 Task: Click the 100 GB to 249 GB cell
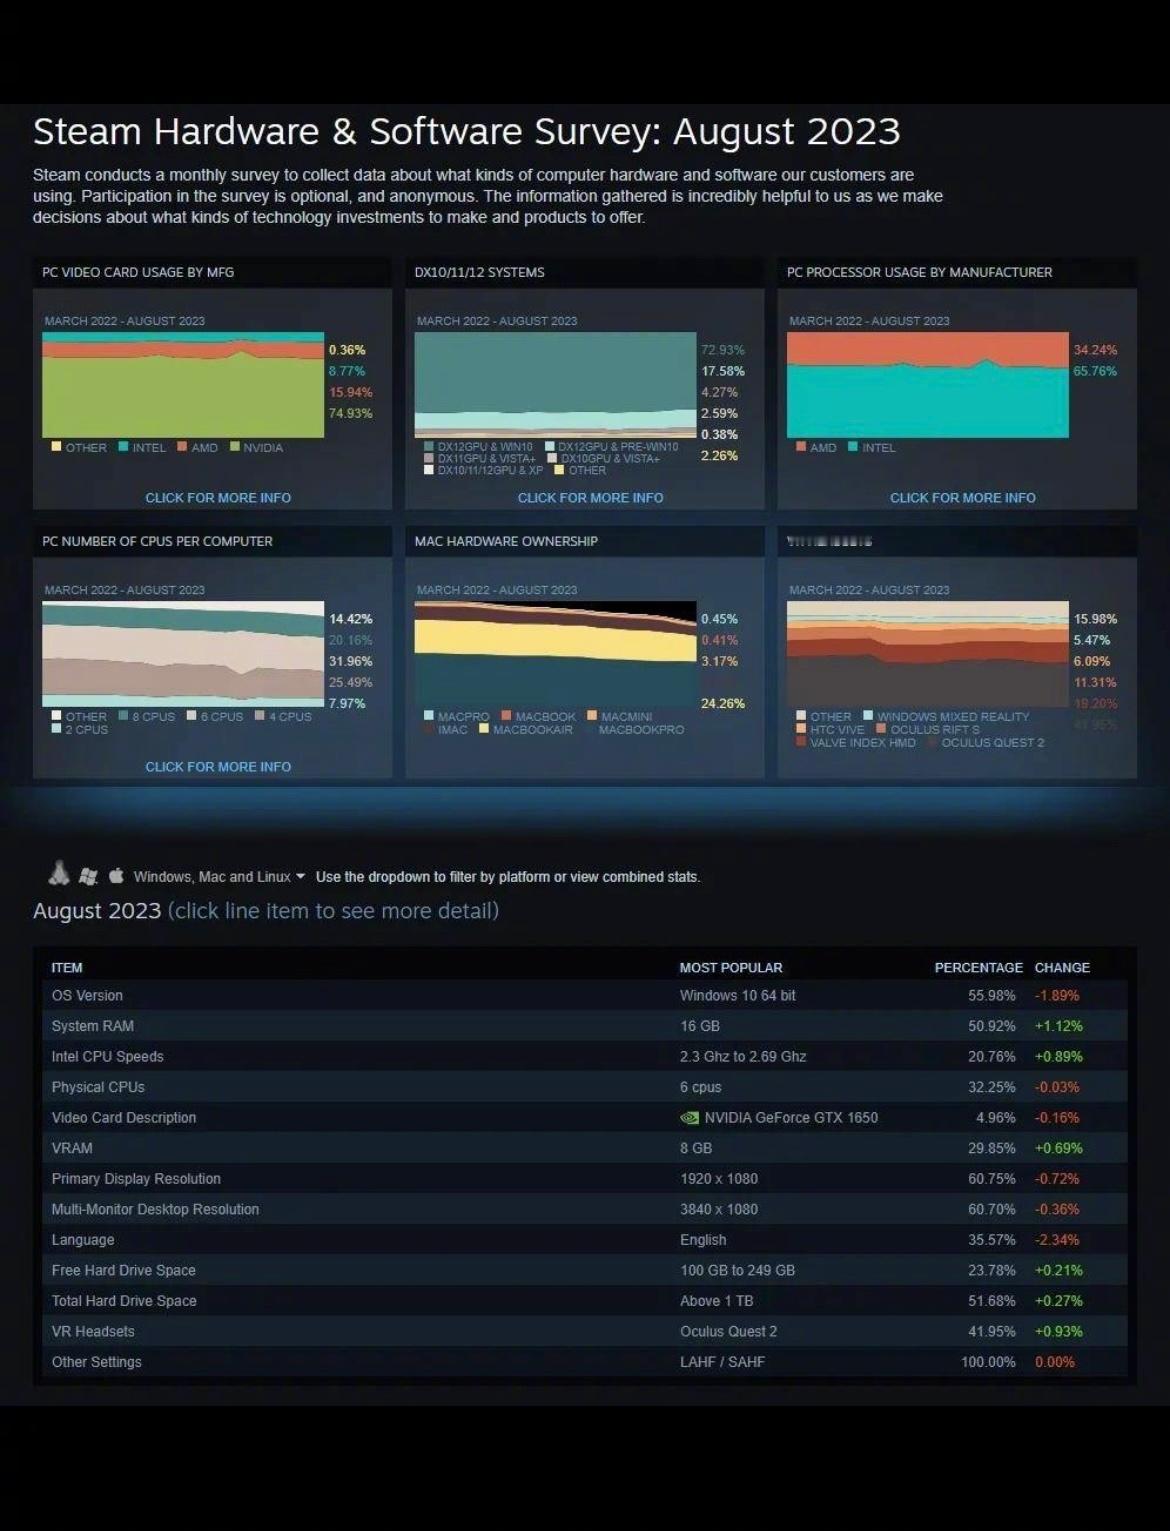(x=737, y=1270)
